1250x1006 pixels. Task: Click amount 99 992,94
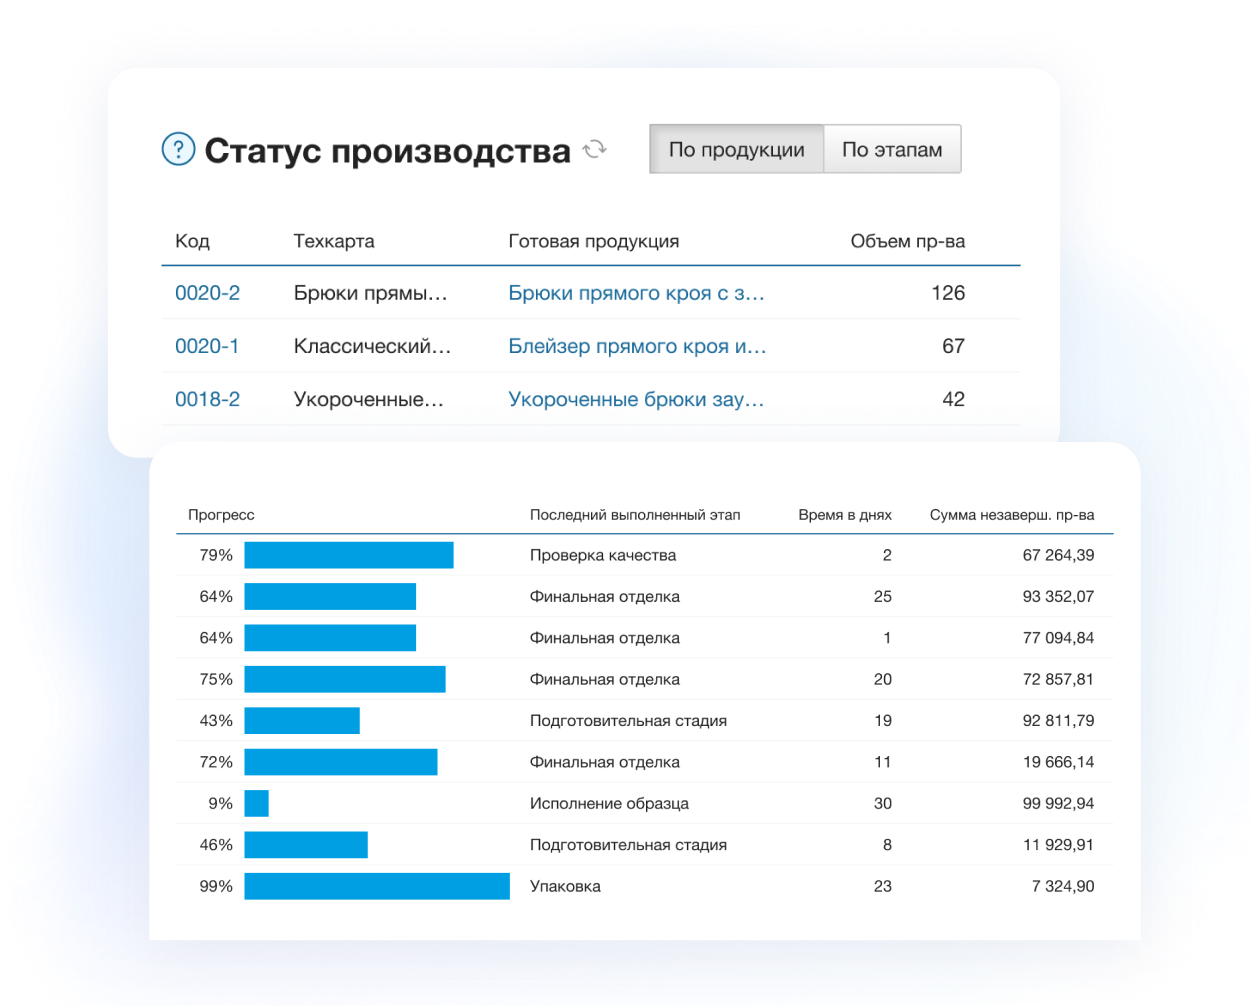point(1058,803)
